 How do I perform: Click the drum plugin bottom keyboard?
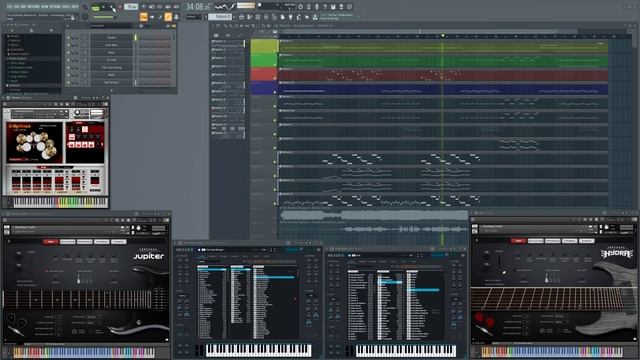(x=60, y=202)
